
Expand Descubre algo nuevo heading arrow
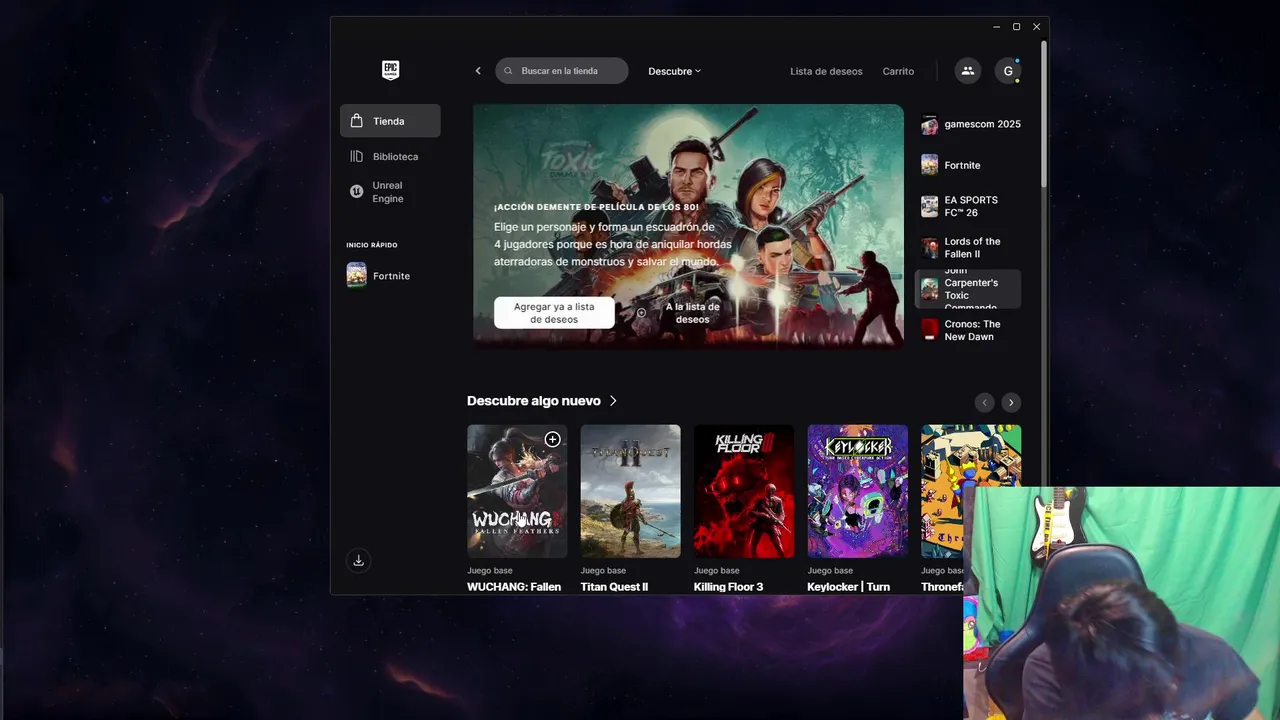point(613,401)
